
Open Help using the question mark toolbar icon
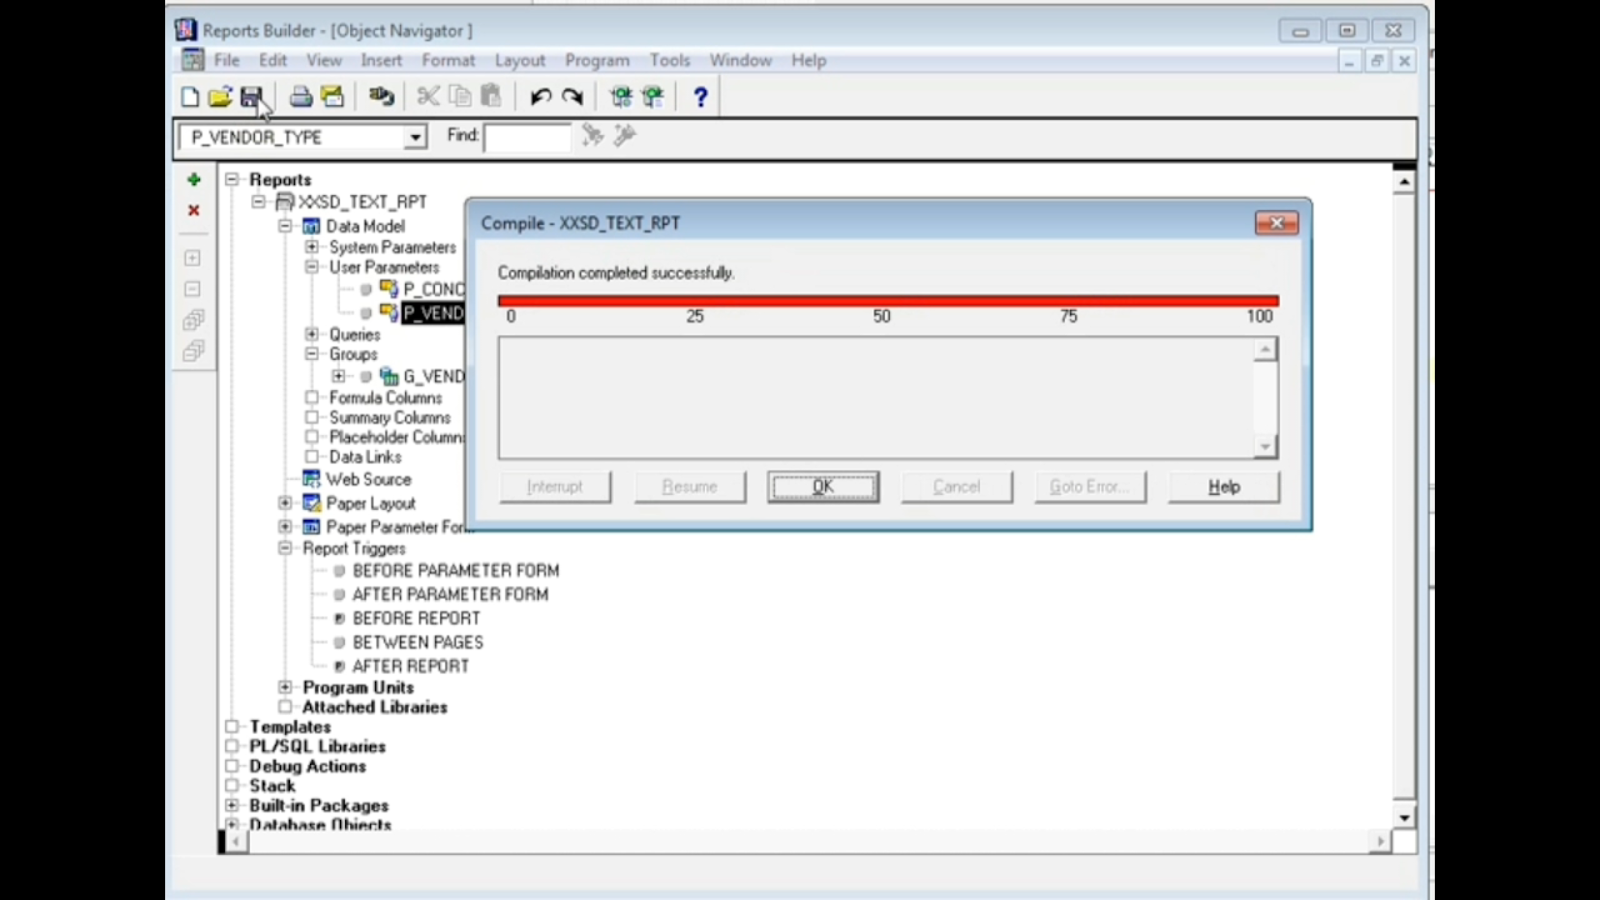[700, 96]
